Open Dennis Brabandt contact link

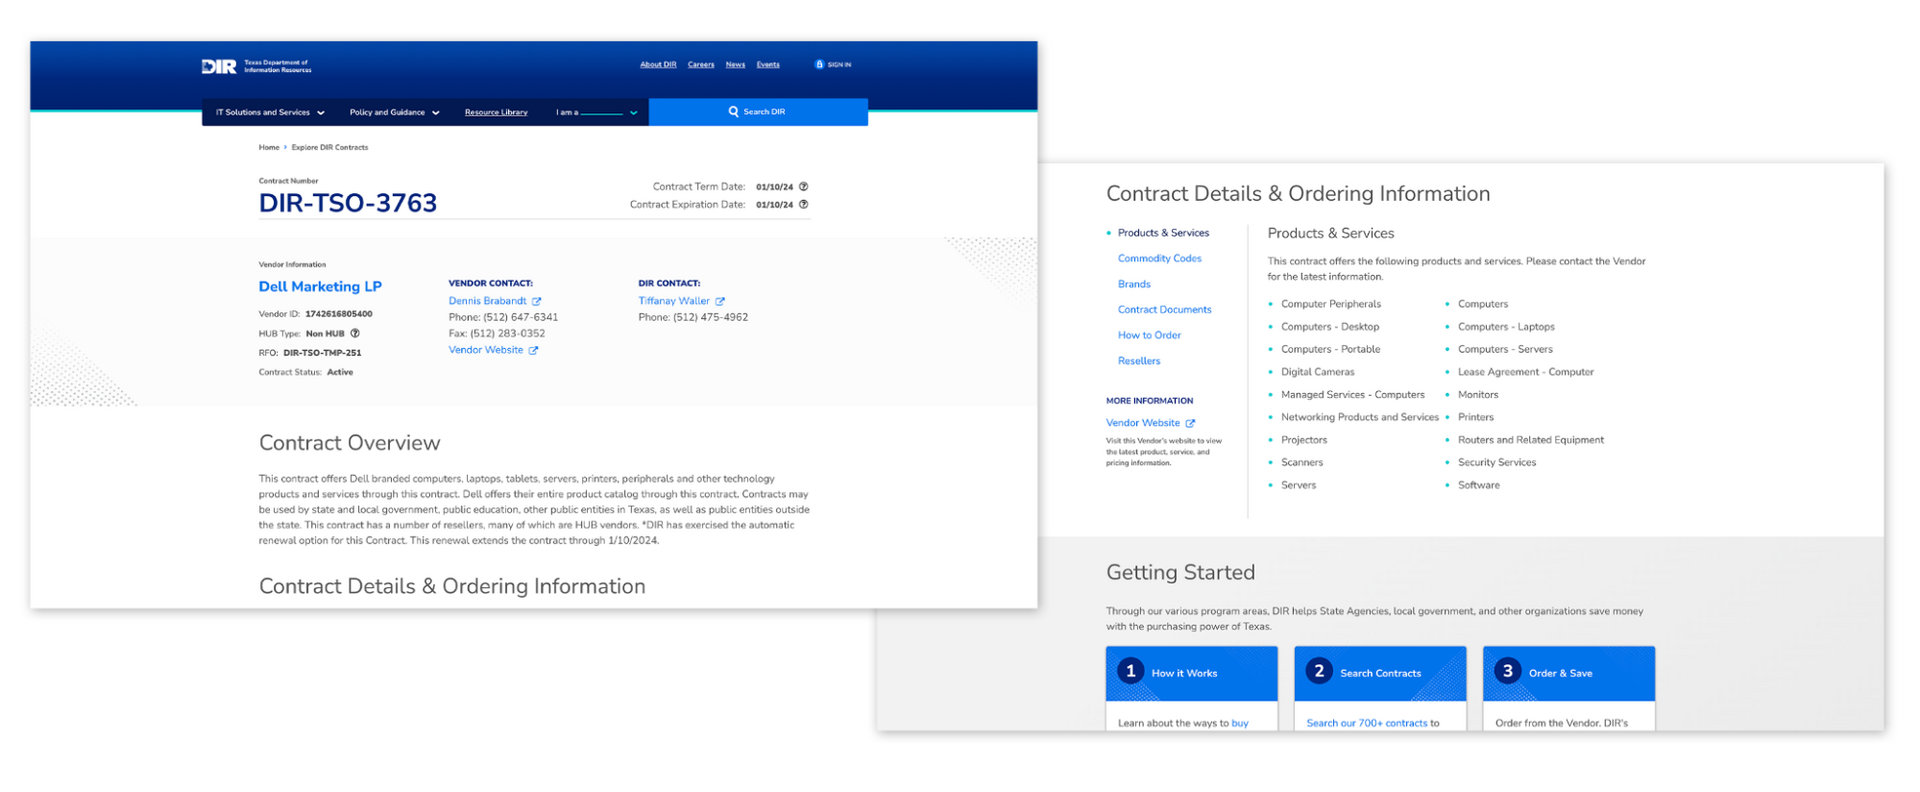(x=487, y=301)
